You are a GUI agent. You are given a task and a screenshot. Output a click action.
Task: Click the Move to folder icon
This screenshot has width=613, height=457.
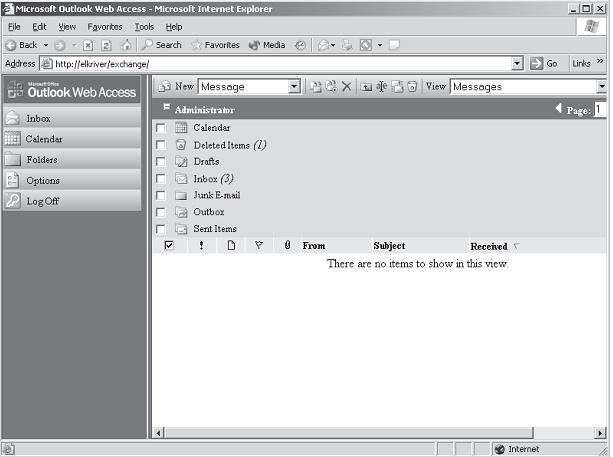[x=315, y=86]
